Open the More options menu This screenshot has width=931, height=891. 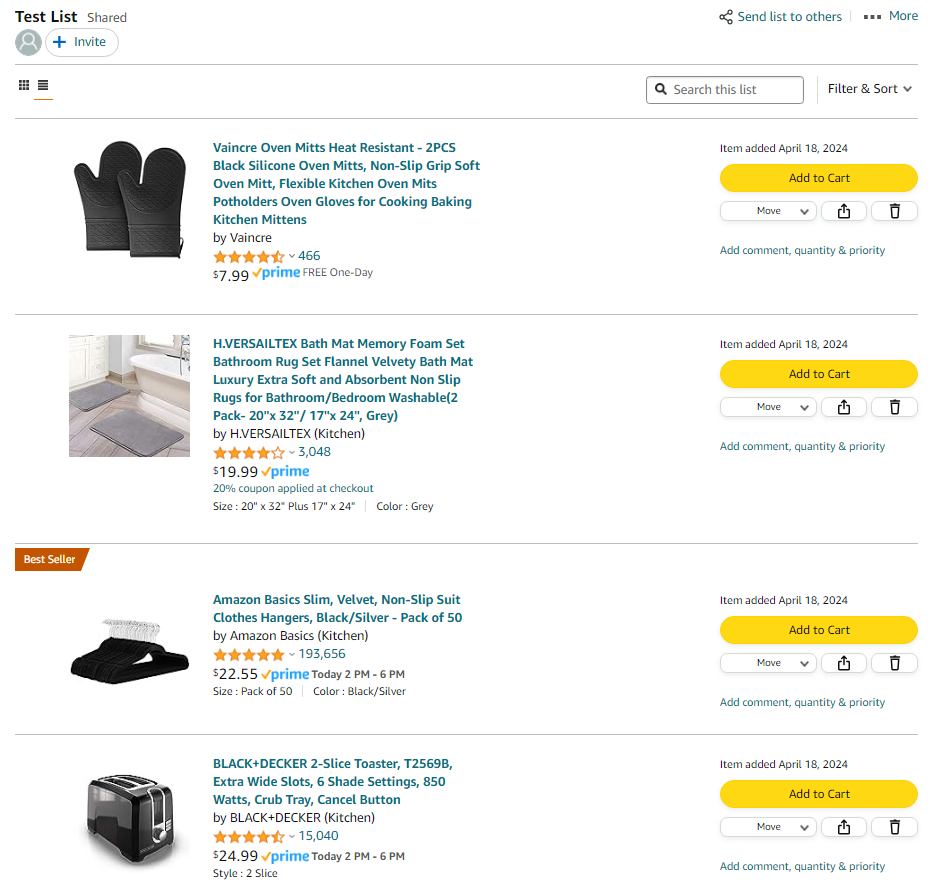pos(890,16)
